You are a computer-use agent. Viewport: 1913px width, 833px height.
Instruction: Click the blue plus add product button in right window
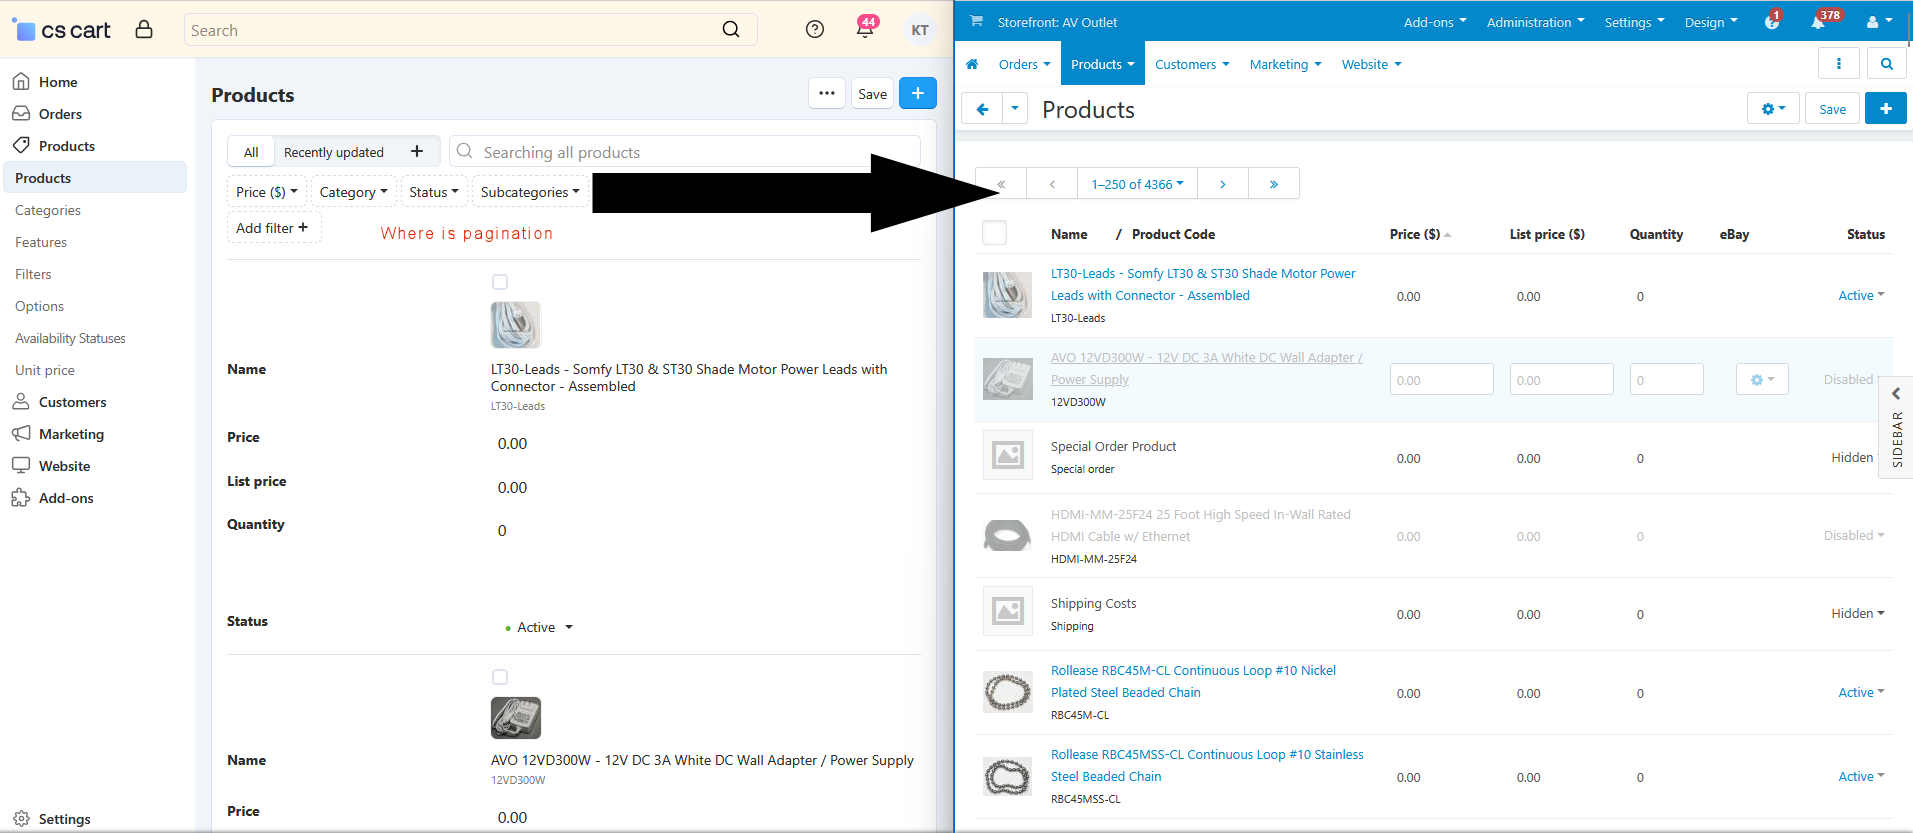[x=1885, y=109]
